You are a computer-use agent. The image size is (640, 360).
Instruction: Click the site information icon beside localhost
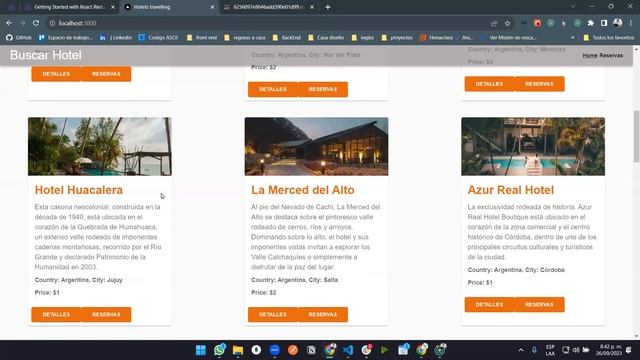point(52,23)
